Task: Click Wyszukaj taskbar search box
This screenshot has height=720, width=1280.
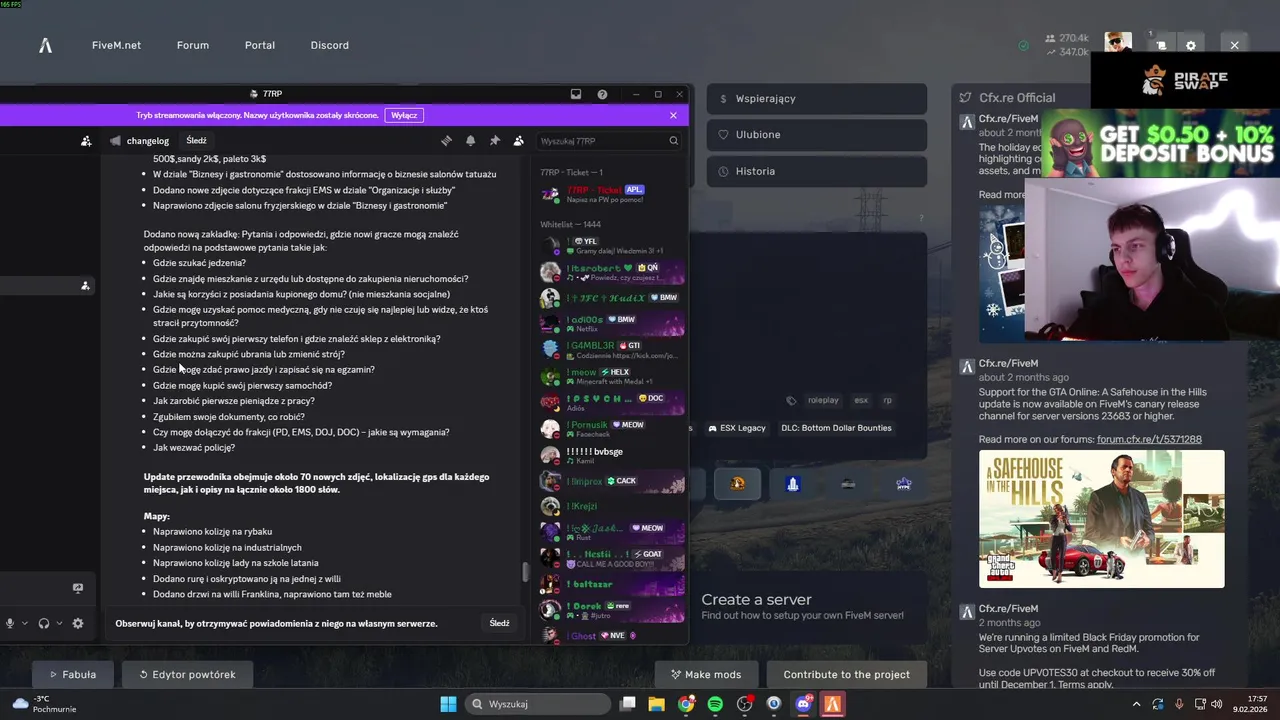Action: [538, 704]
